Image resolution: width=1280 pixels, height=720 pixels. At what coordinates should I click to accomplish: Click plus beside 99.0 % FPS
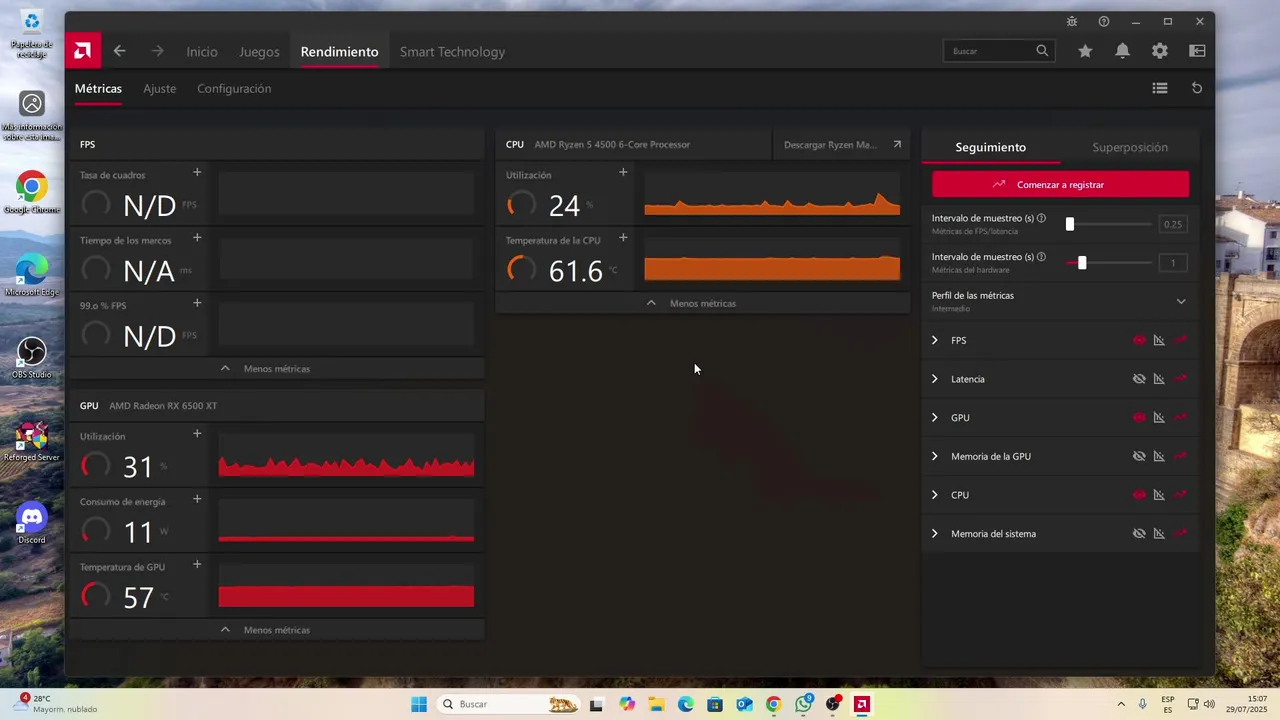point(197,303)
